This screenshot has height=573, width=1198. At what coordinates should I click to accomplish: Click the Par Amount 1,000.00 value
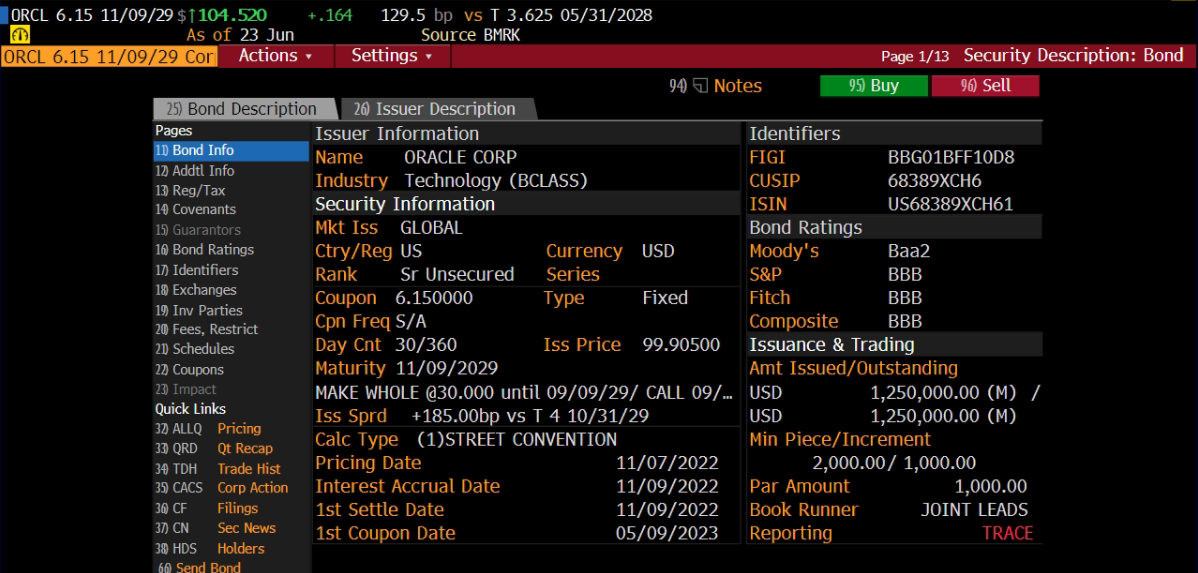(x=991, y=487)
